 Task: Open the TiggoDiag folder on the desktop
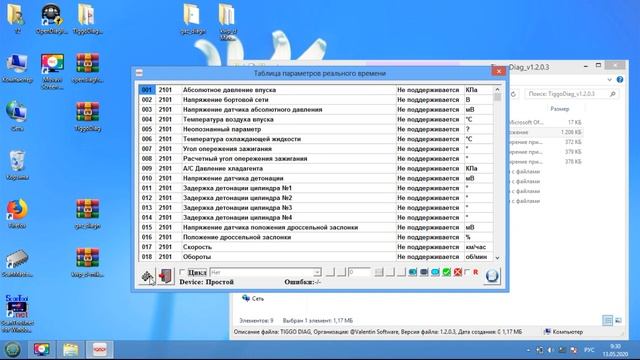(87, 20)
